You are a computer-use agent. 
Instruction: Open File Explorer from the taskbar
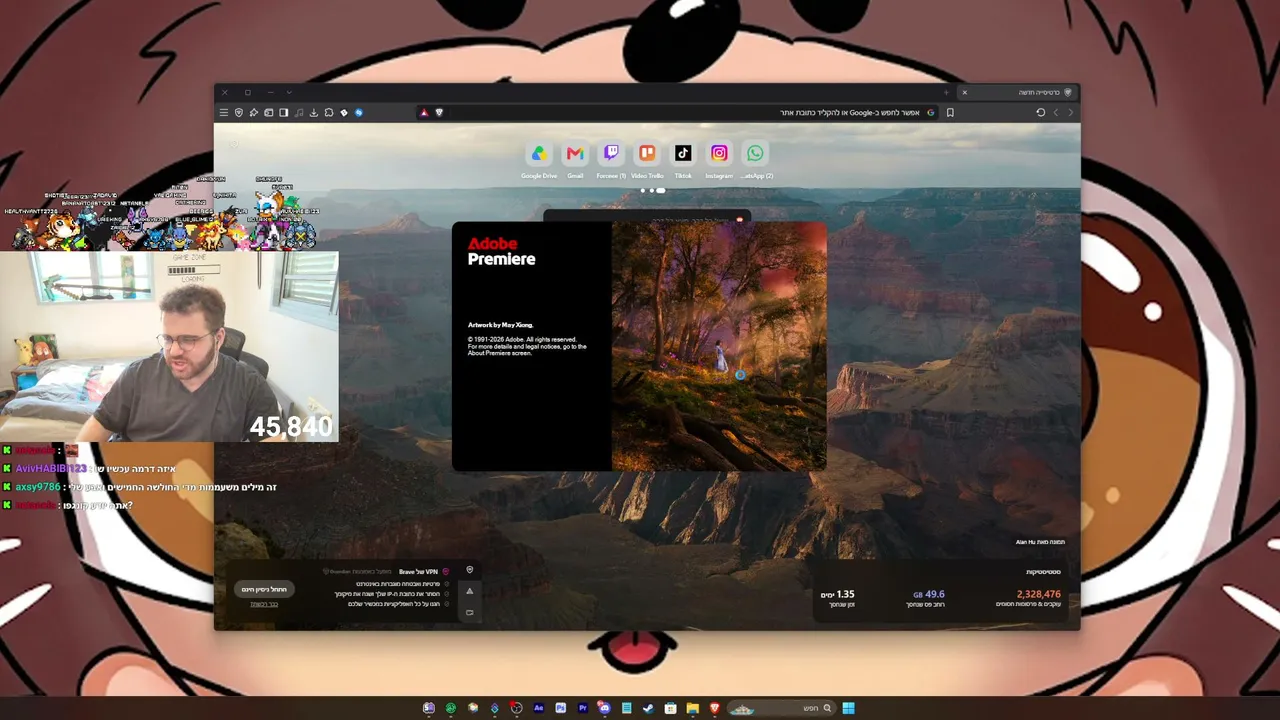click(692, 708)
